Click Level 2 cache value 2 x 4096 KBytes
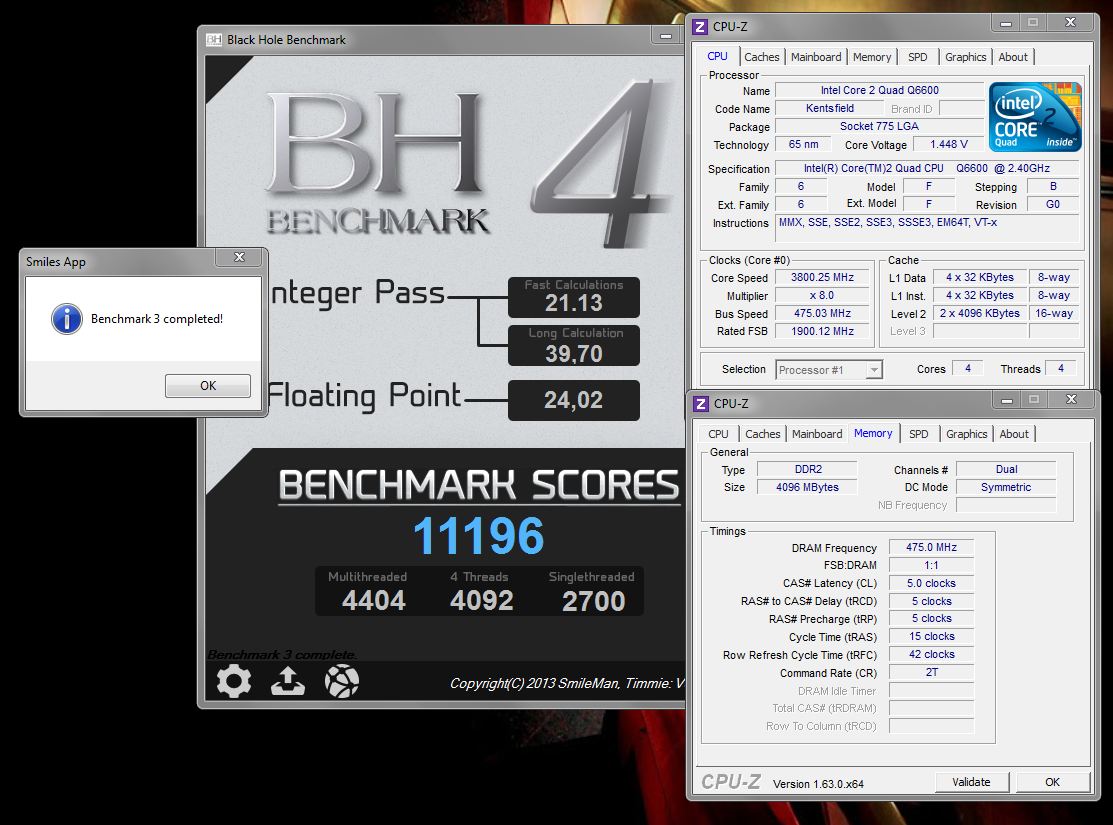The image size is (1113, 825). coord(980,313)
